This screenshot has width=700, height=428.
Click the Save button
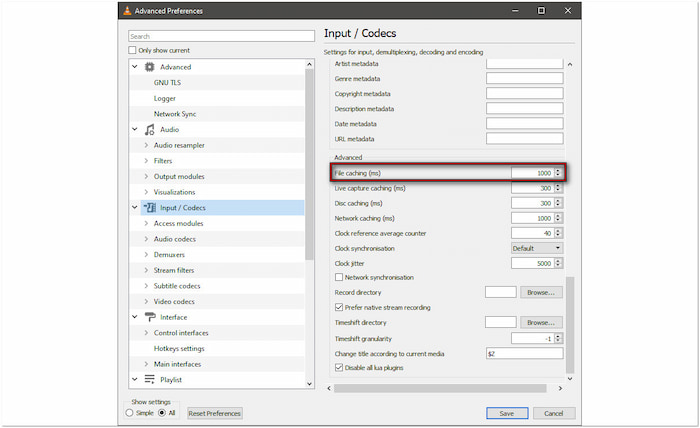[507, 413]
